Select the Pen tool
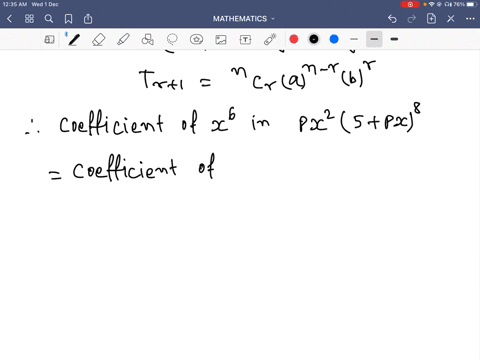480x360 pixels. point(74,40)
